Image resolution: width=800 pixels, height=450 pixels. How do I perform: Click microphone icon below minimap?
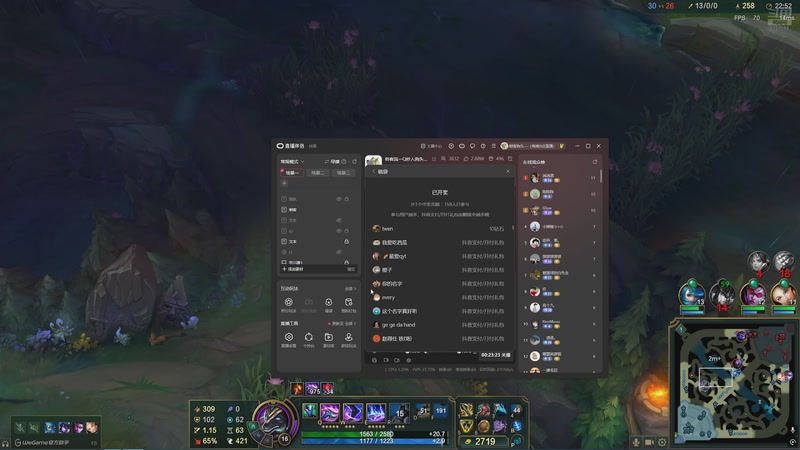coord(636,442)
